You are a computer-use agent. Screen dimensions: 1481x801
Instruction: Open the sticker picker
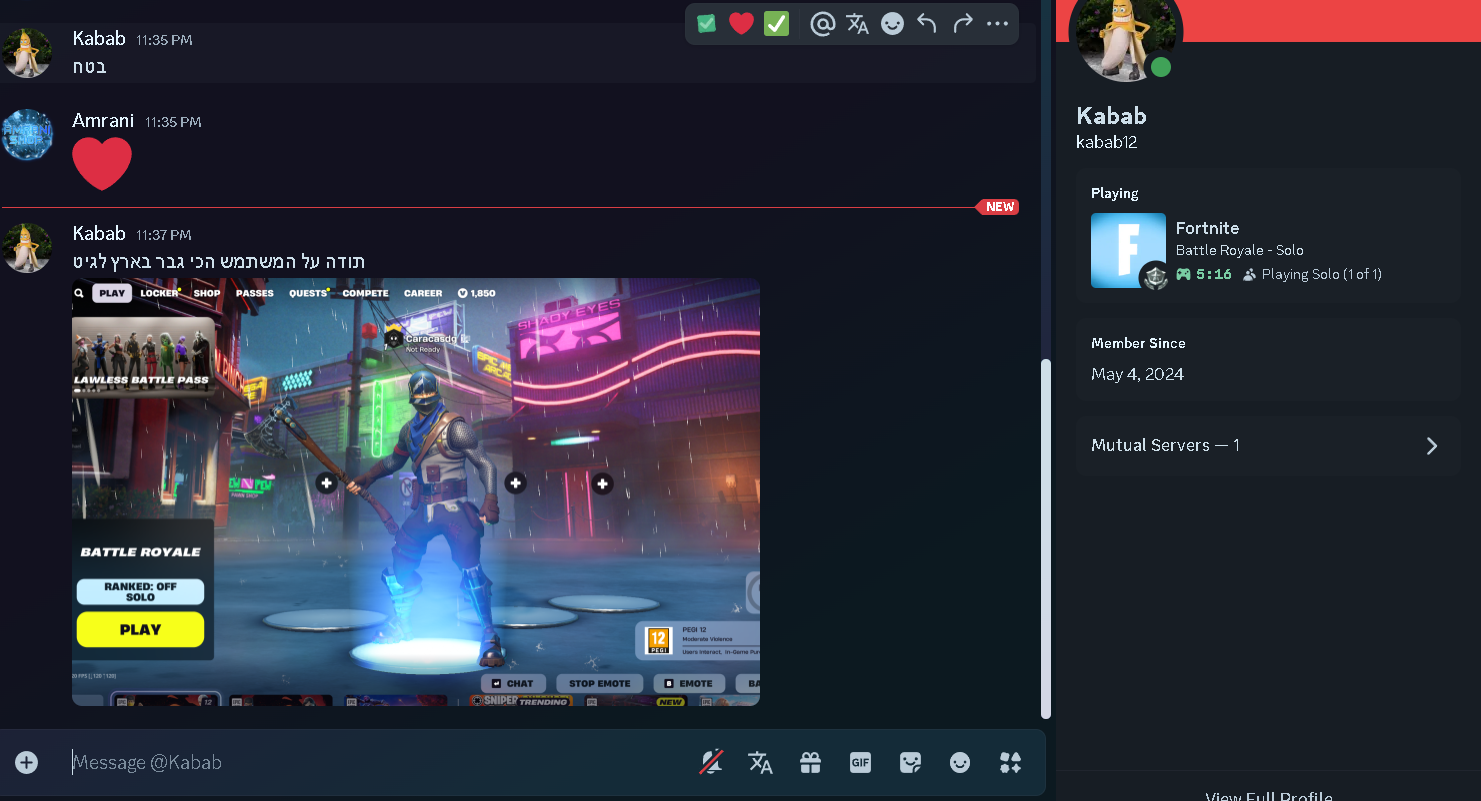(x=910, y=763)
